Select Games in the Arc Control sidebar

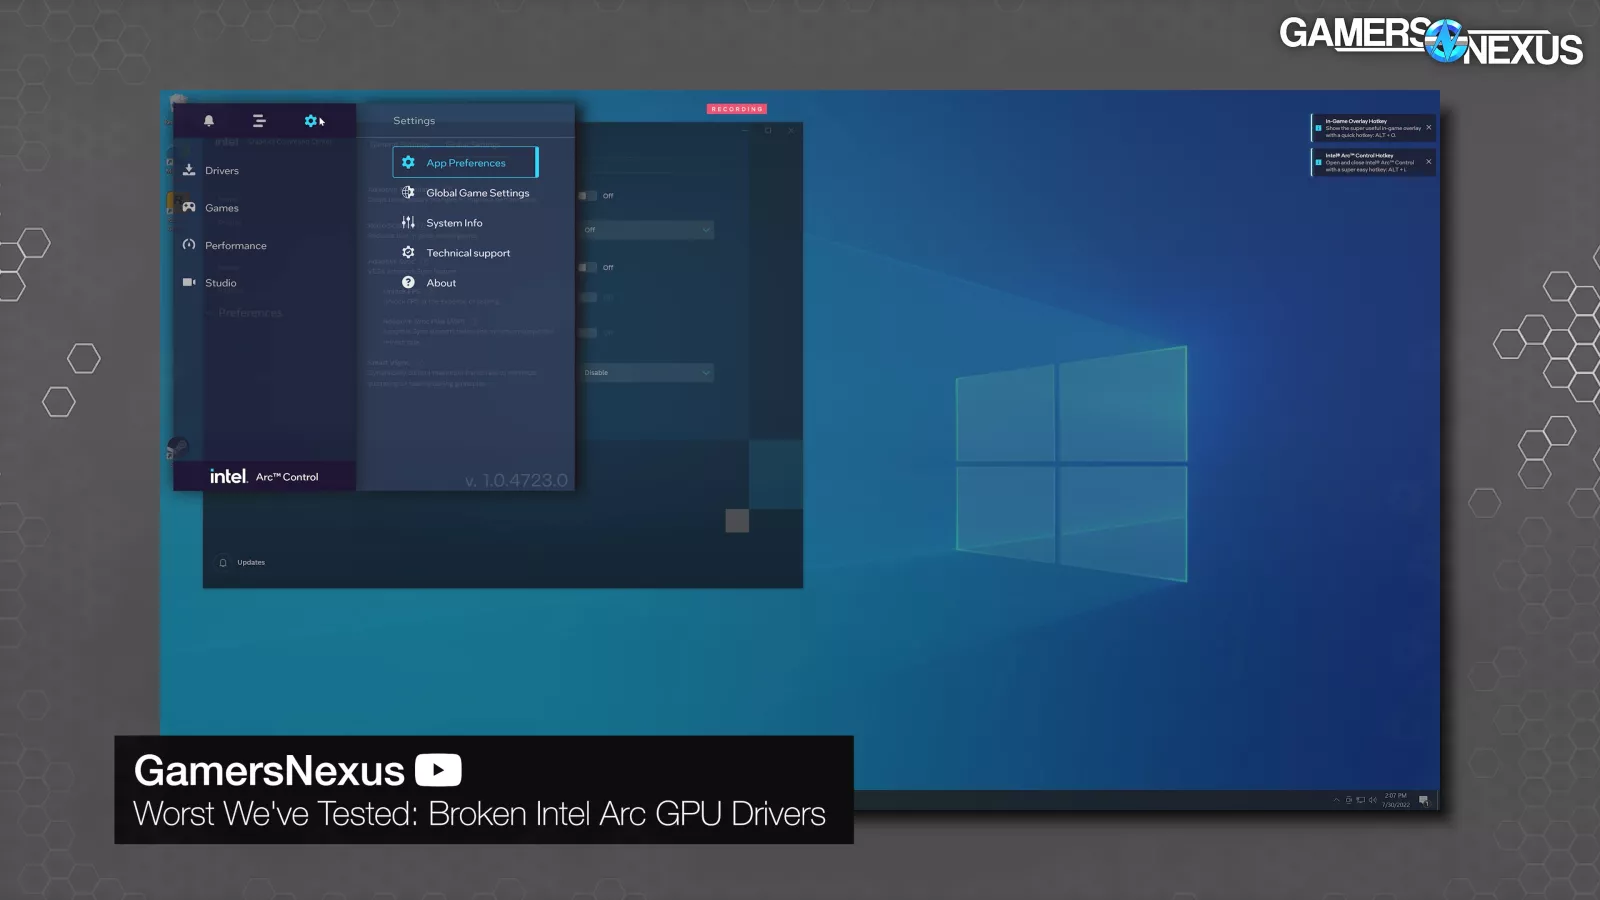[x=221, y=208]
